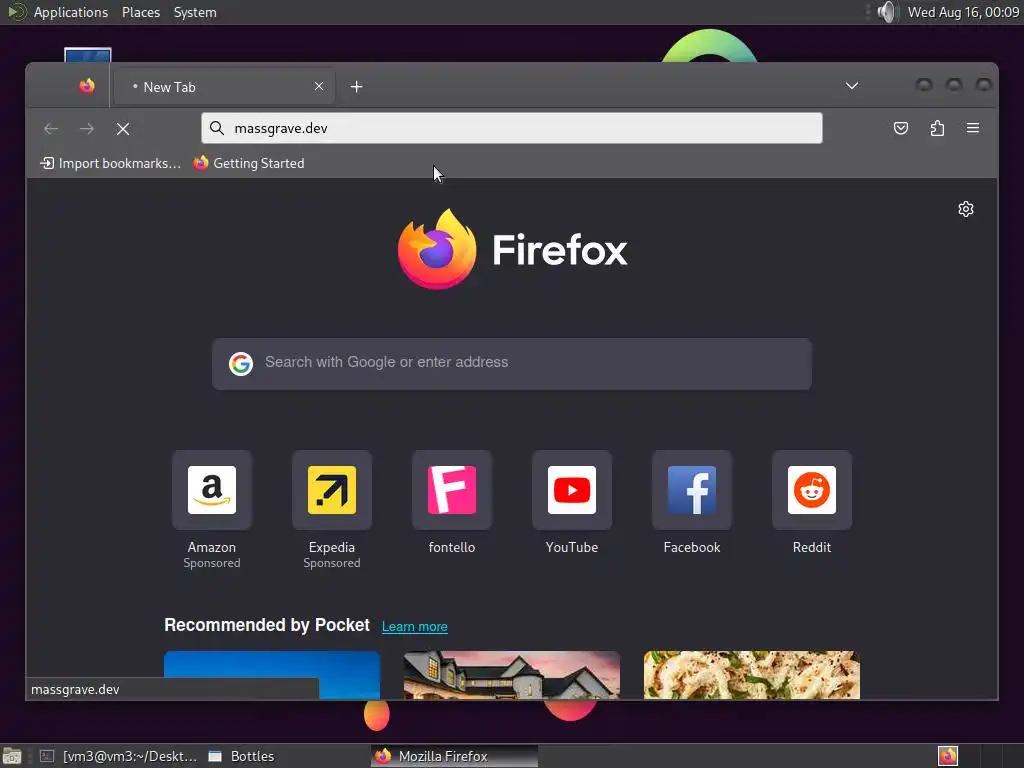Open the blue Pocket story thumbnail
The height and width of the screenshot is (768, 1024).
[x=272, y=675]
